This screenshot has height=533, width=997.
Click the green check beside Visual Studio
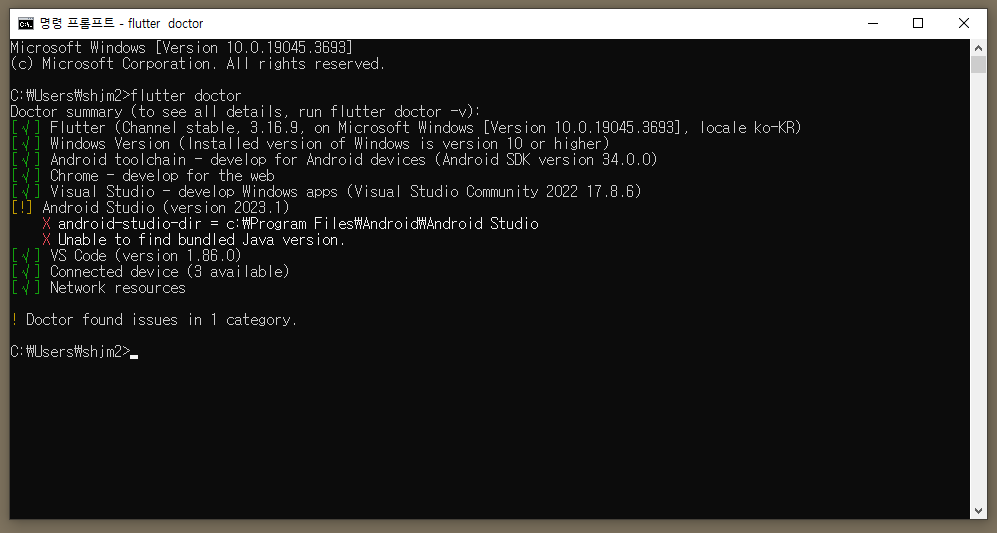(x=26, y=191)
